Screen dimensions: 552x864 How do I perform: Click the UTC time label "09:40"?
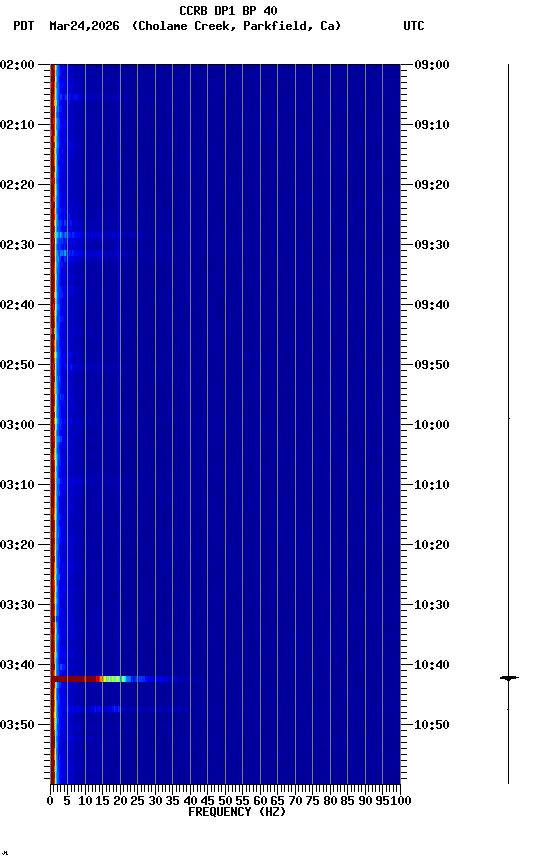coord(432,305)
